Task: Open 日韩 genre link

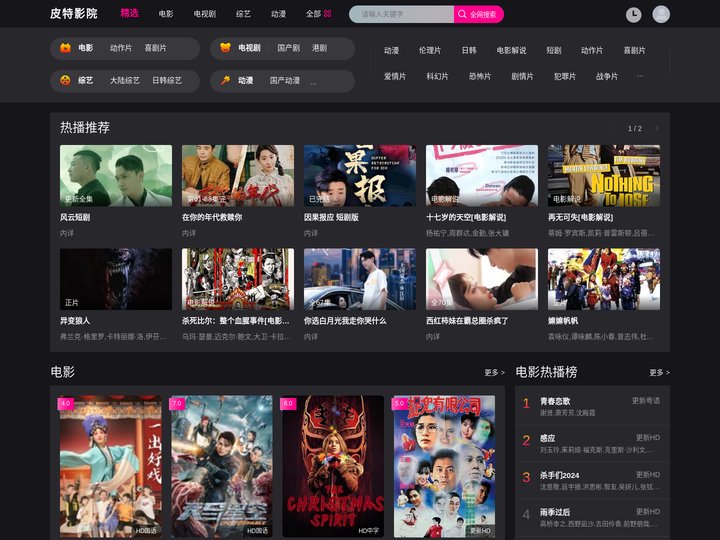Action: tap(469, 51)
